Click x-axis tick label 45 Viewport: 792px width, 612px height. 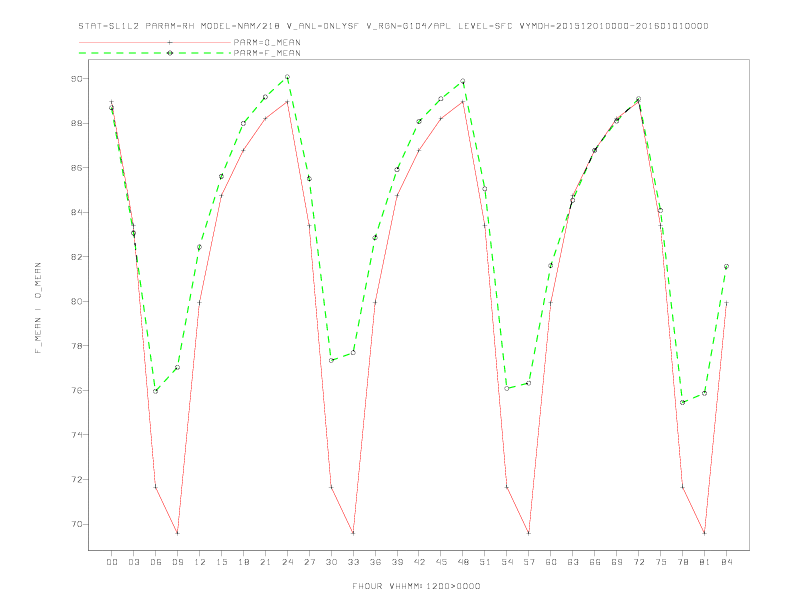[441, 562]
